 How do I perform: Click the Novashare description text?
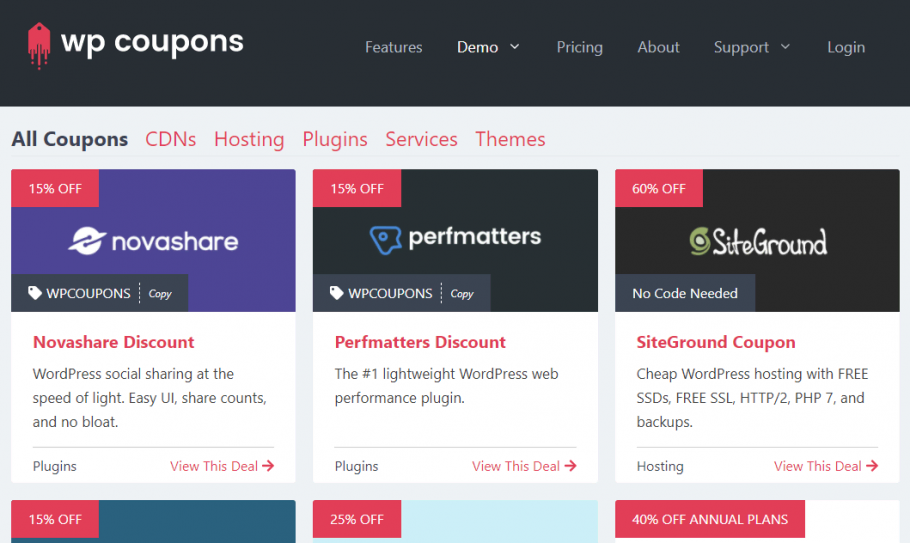click(x=150, y=398)
